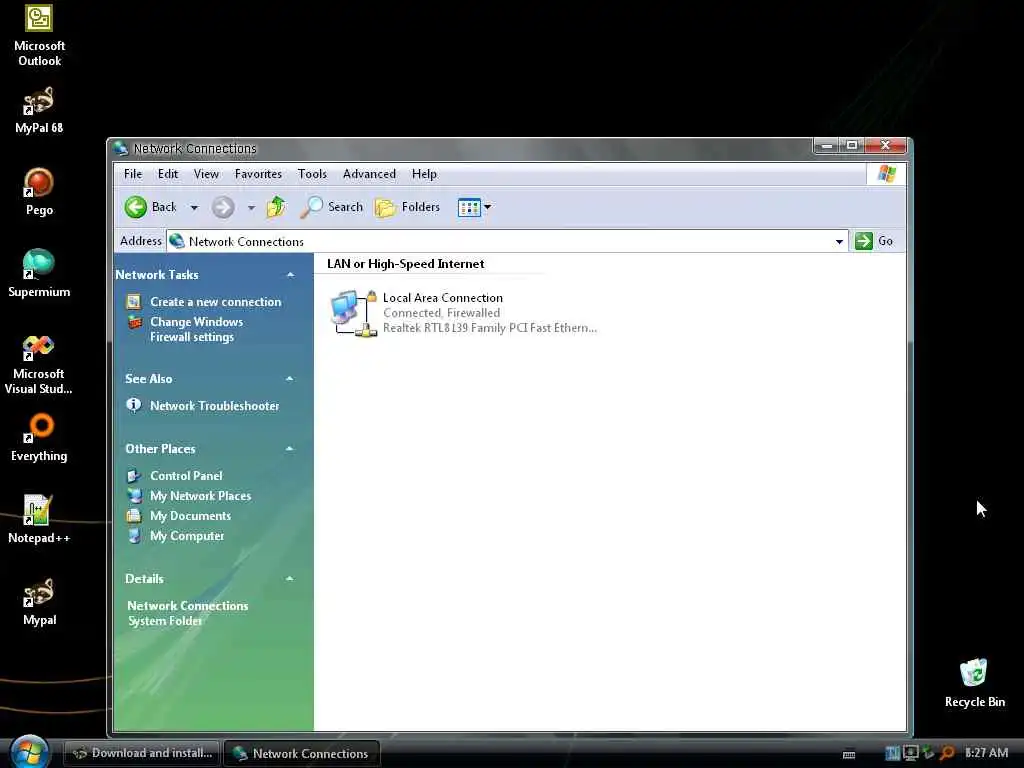Click the green Back arrow icon

[x=136, y=207]
